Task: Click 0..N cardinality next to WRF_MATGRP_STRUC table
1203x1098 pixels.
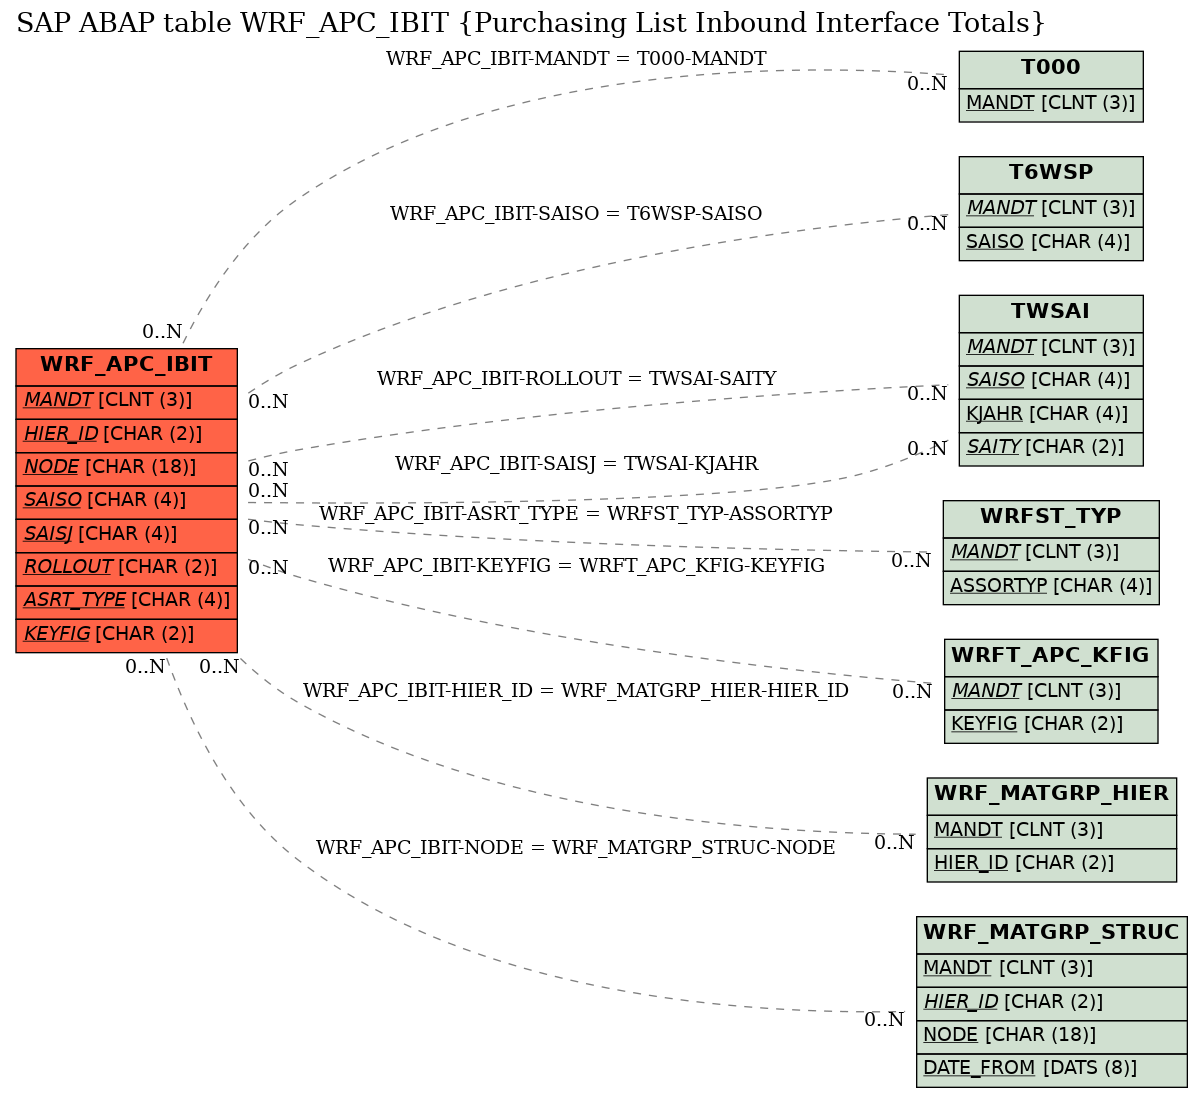Action: (x=884, y=1020)
